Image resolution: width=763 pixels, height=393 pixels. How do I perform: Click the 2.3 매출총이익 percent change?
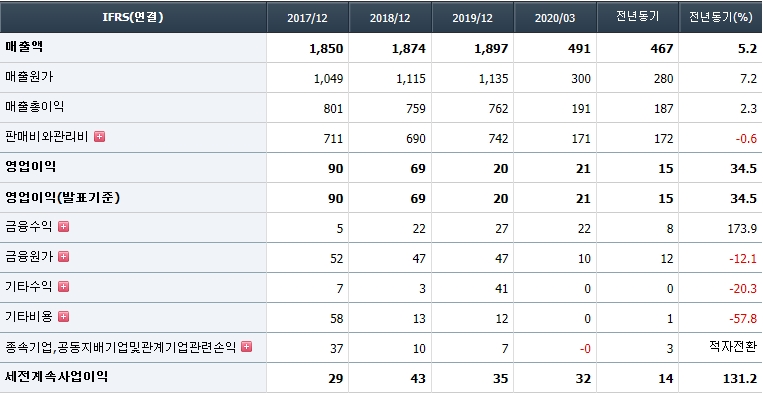point(748,108)
